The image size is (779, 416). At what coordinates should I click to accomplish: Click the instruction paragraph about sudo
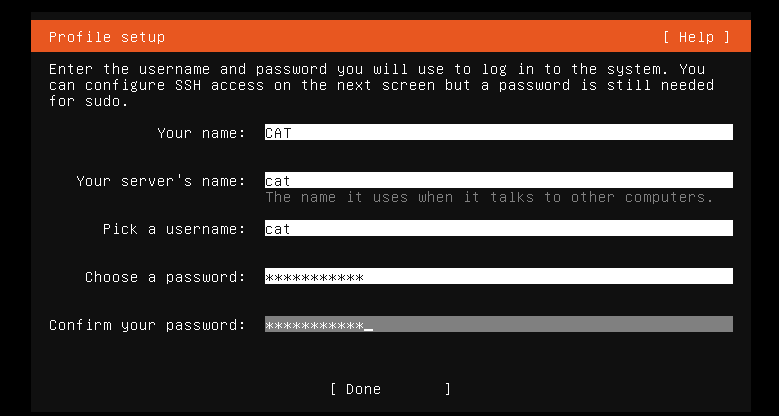[x=382, y=85]
